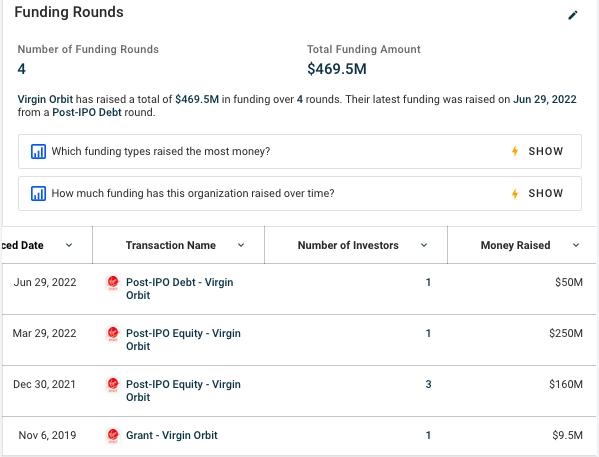
Task: Click Virgin Orbit logo in Grant row
Action: tap(113, 436)
